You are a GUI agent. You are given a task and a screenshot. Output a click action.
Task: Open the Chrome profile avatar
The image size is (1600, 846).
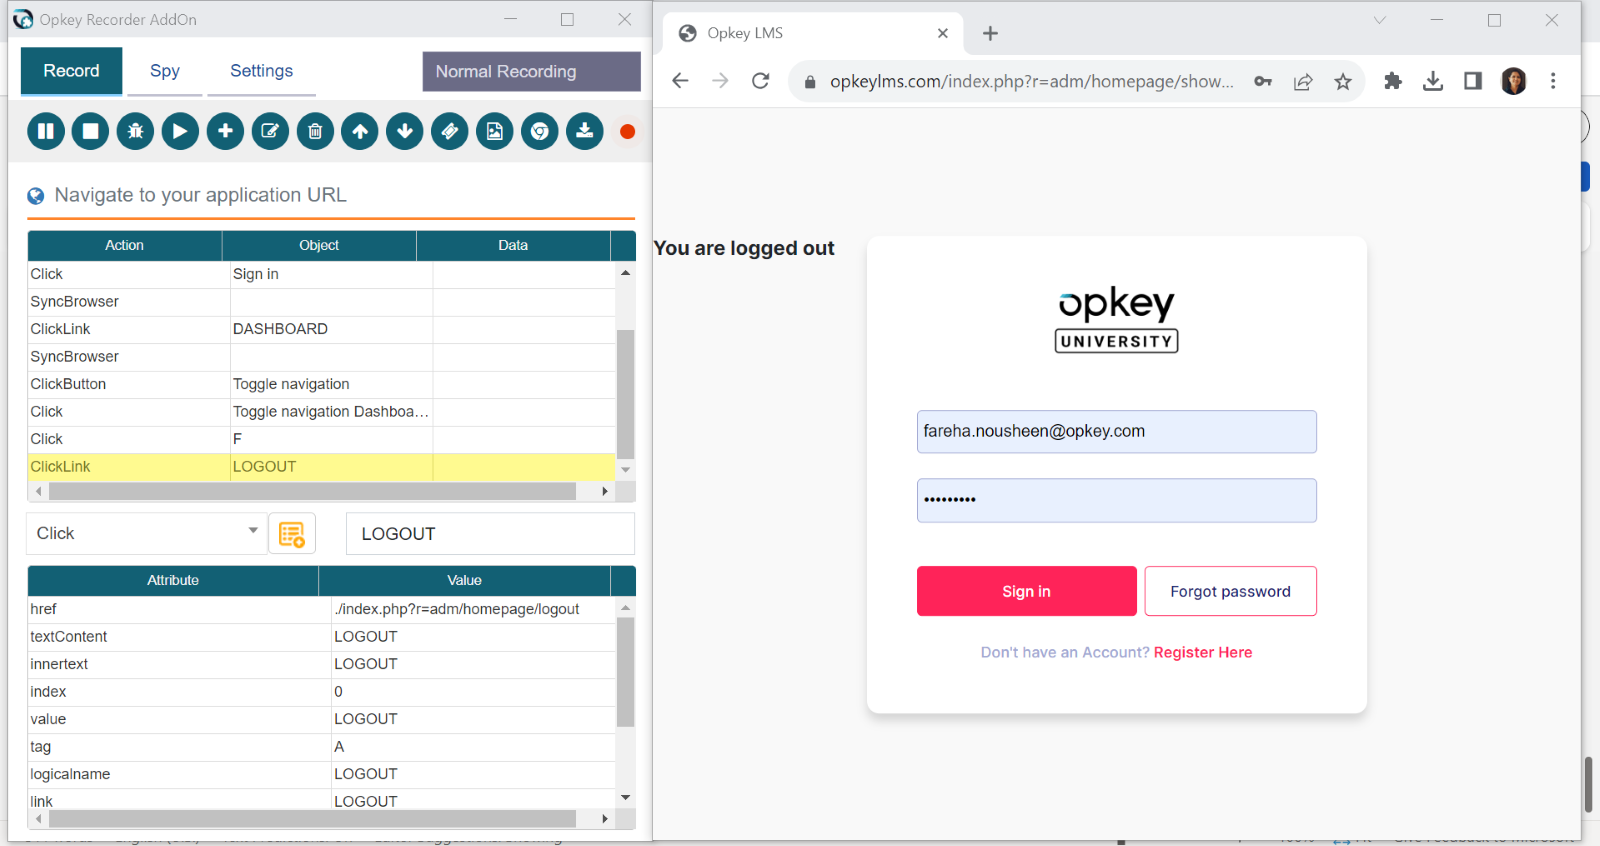[1514, 81]
